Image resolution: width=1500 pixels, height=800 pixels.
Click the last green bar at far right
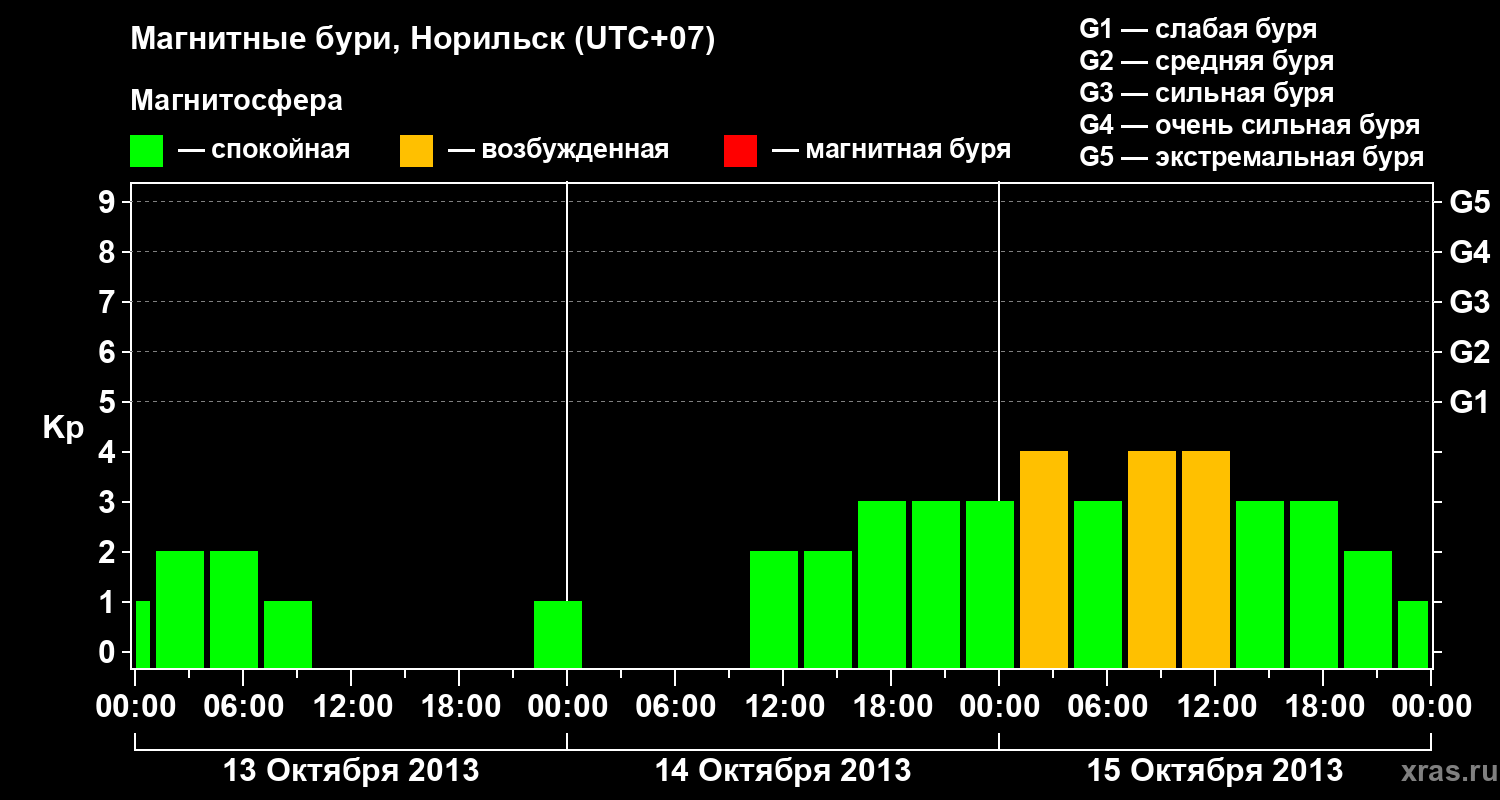1413,634
